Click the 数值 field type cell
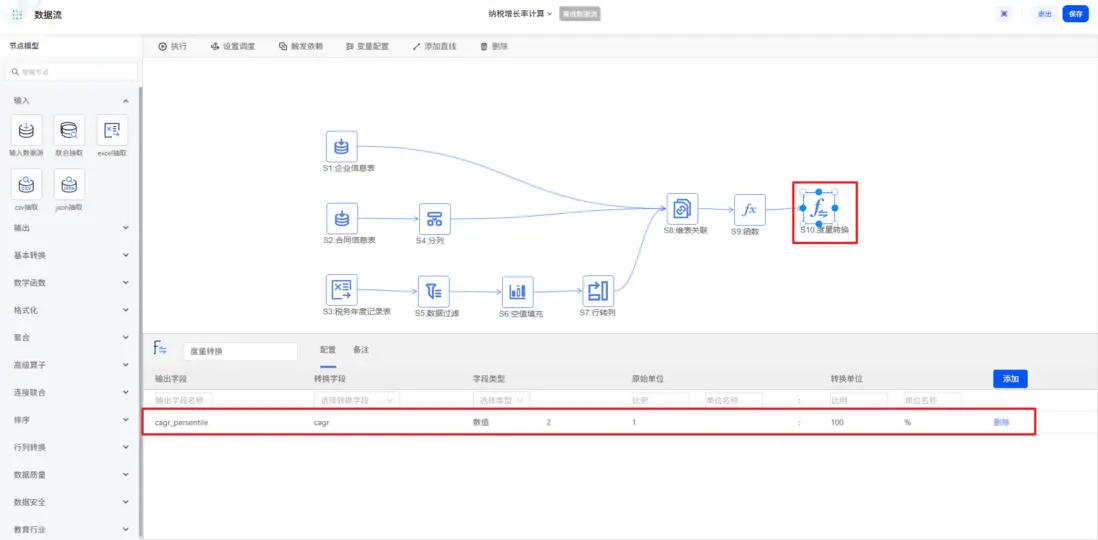The height and width of the screenshot is (540, 1098). coord(482,422)
